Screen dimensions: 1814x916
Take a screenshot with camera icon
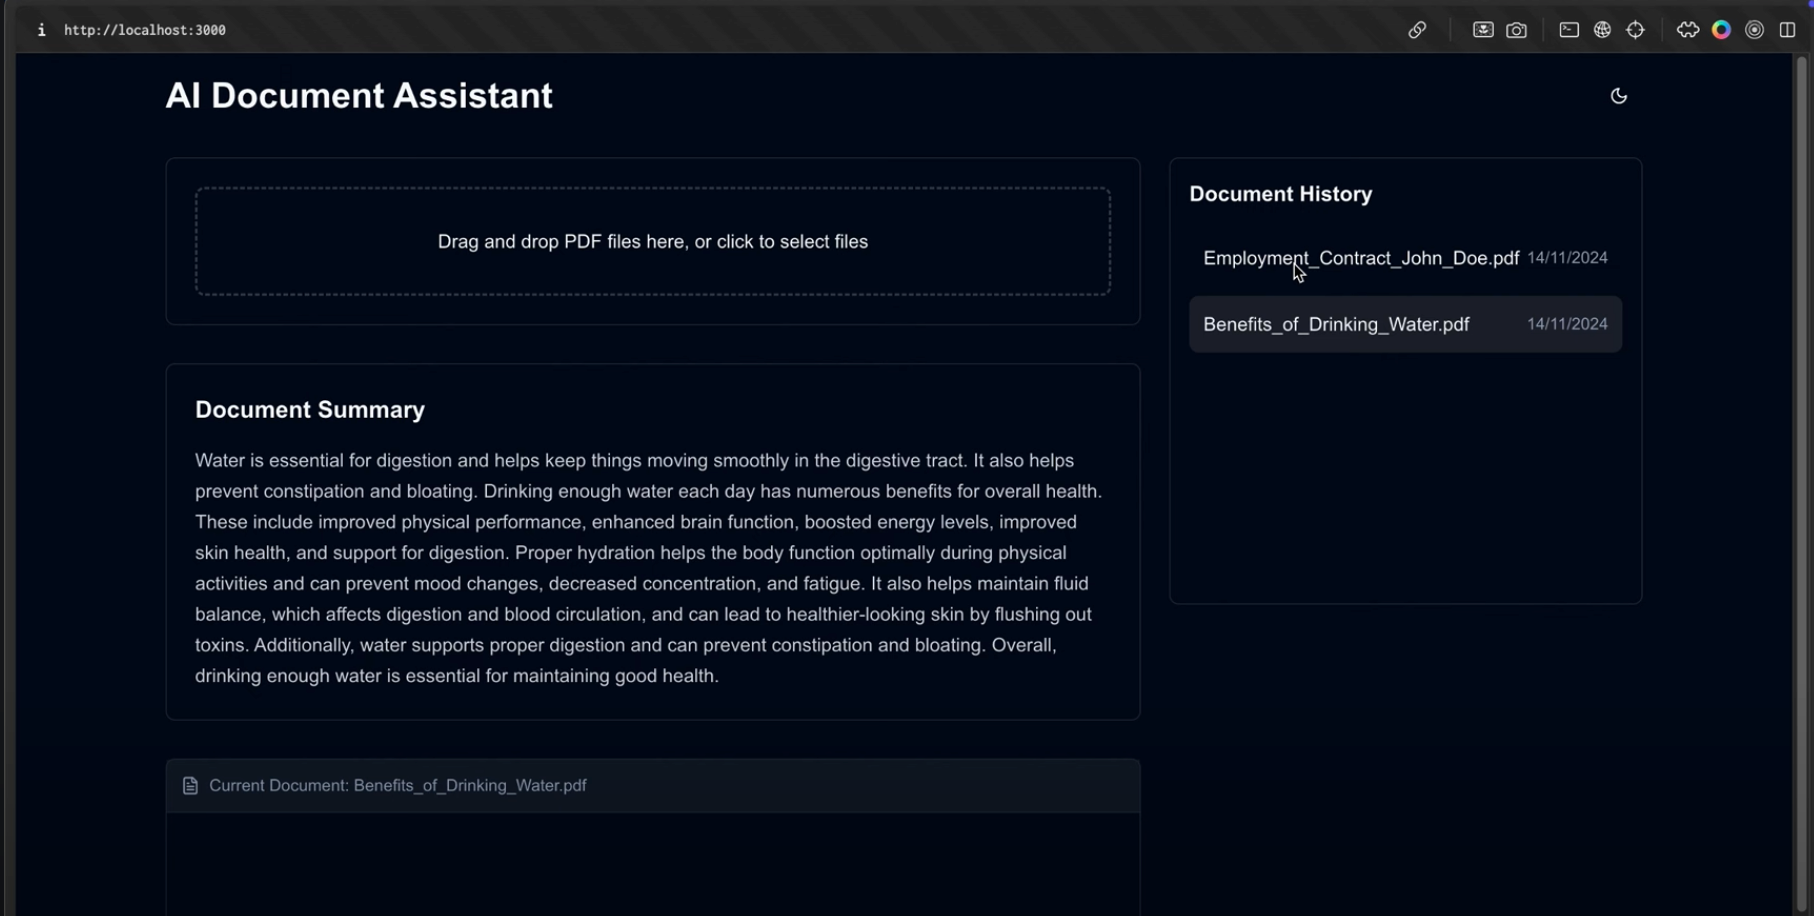[x=1517, y=30]
